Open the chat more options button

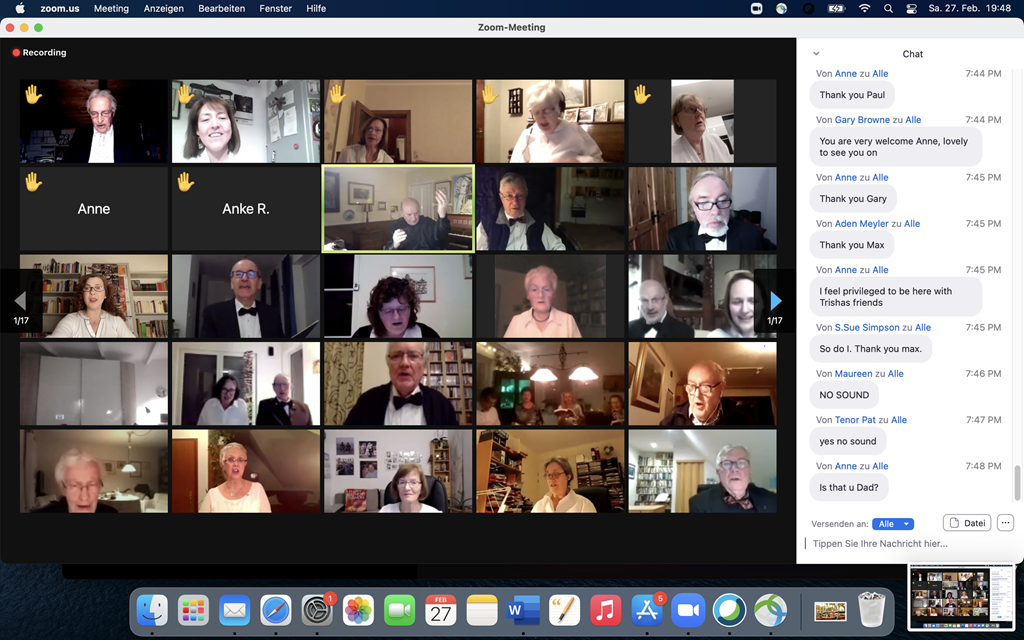(1005, 523)
